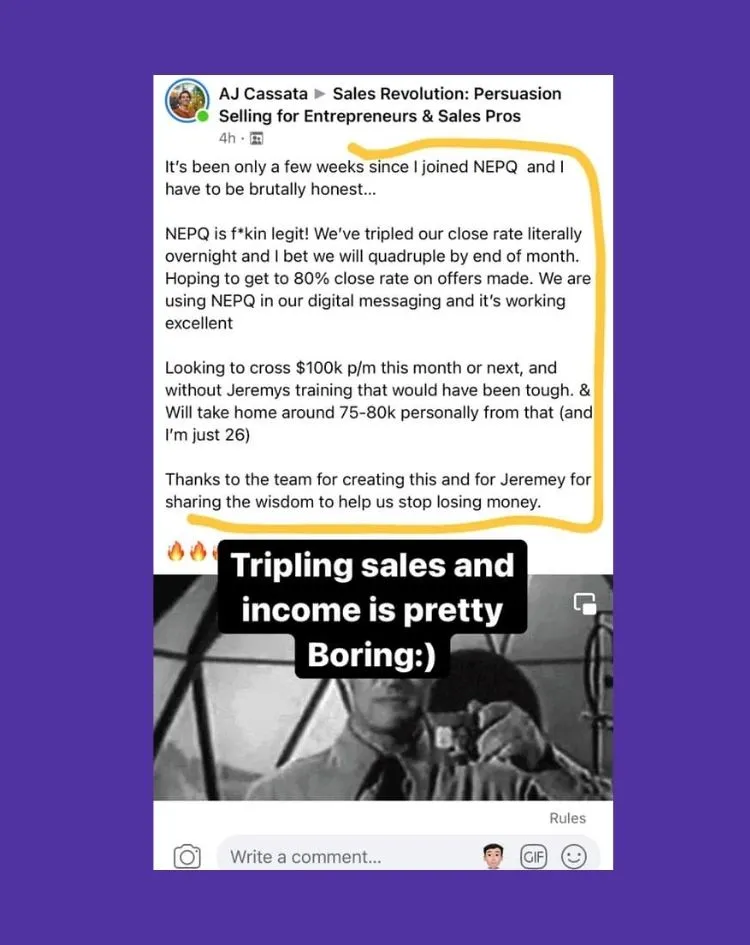Open the Sales Revolution group title link
750x945 pixels.
pos(447,94)
